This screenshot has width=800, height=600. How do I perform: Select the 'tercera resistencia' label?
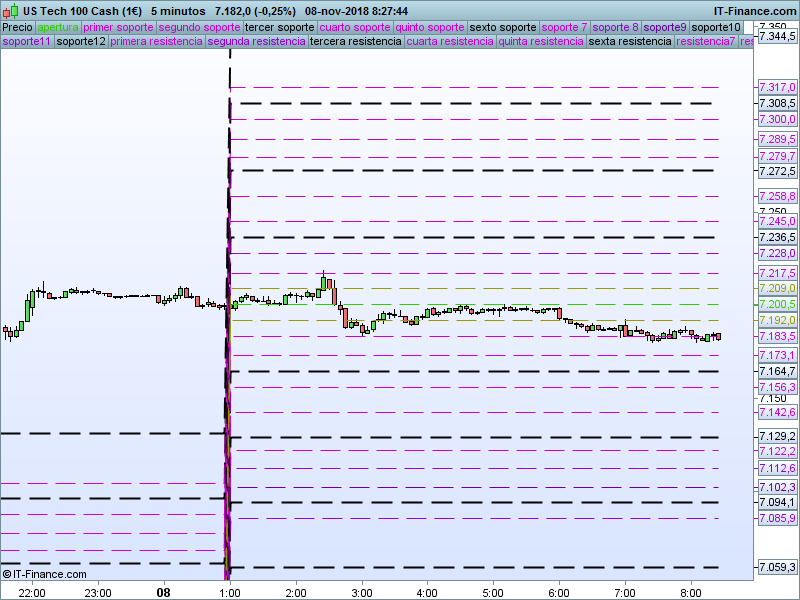tap(355, 42)
